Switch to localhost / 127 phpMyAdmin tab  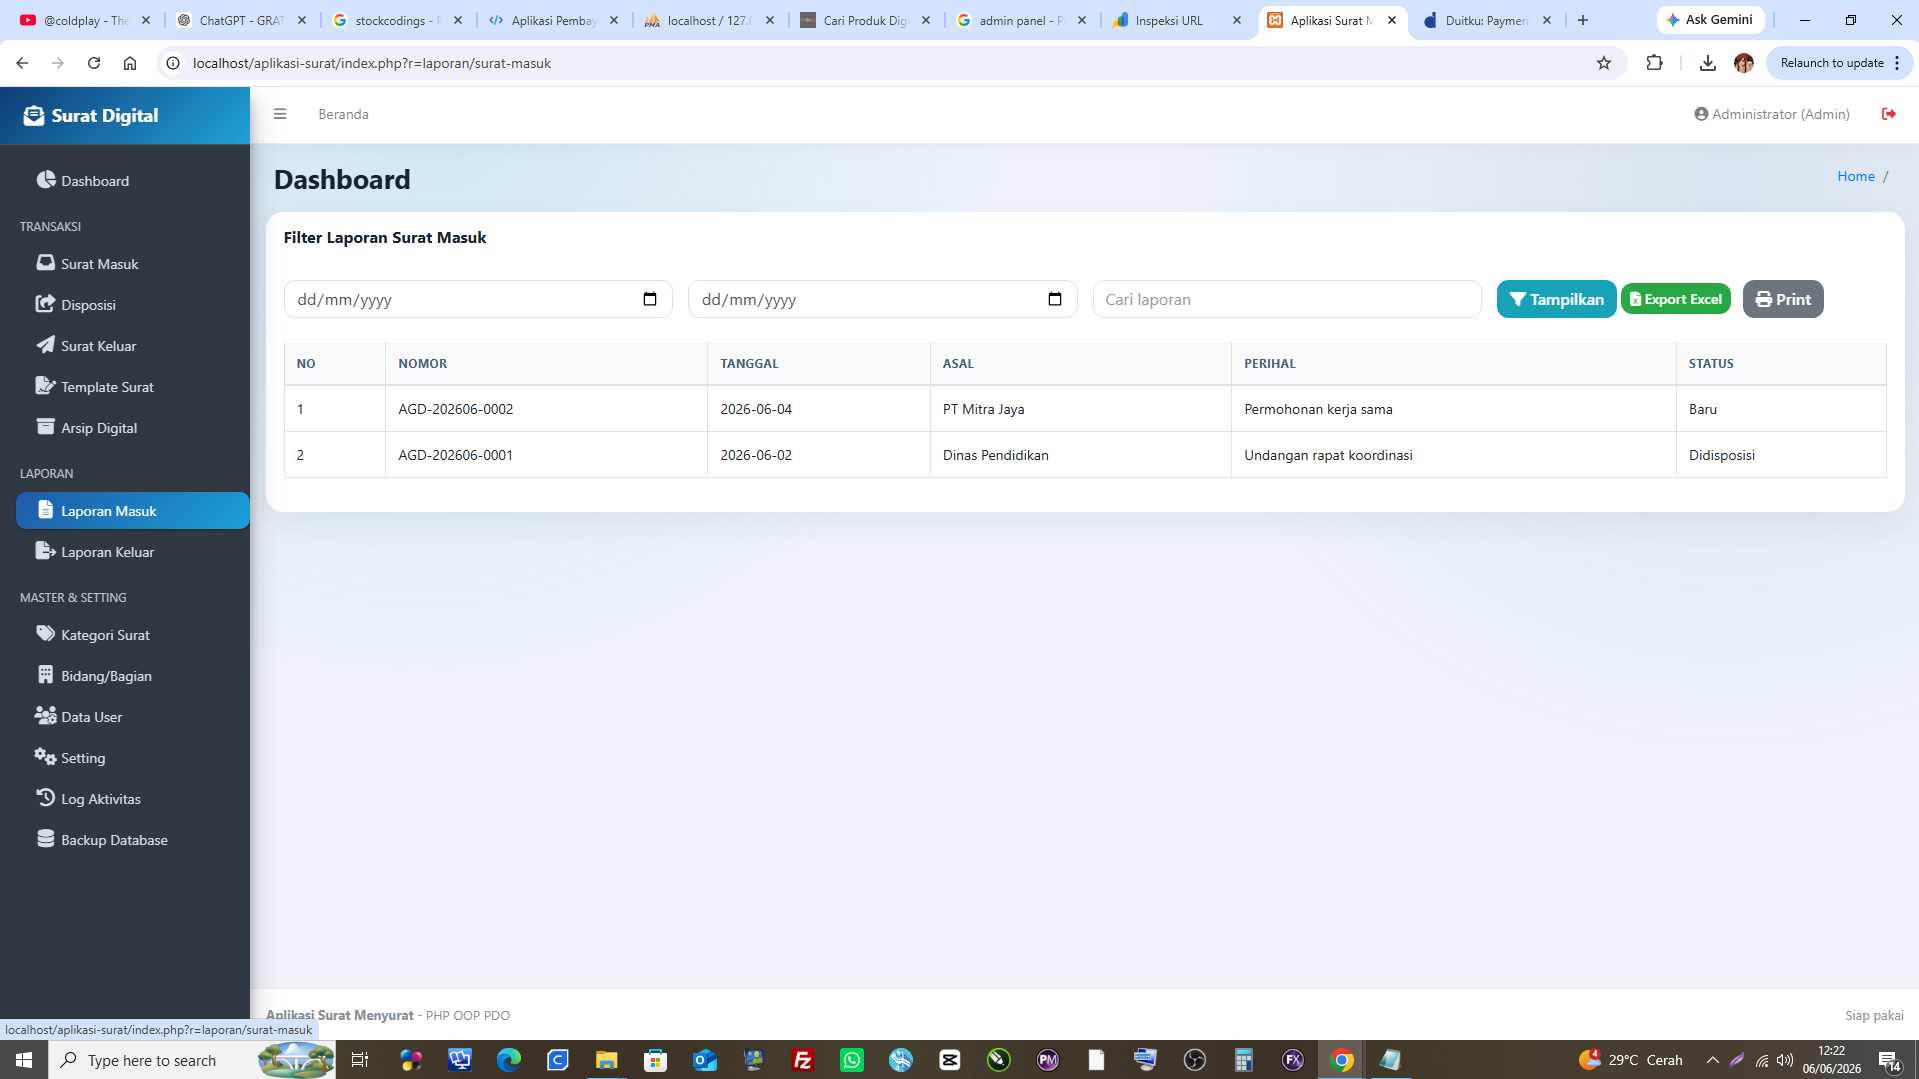pyautogui.click(x=709, y=20)
